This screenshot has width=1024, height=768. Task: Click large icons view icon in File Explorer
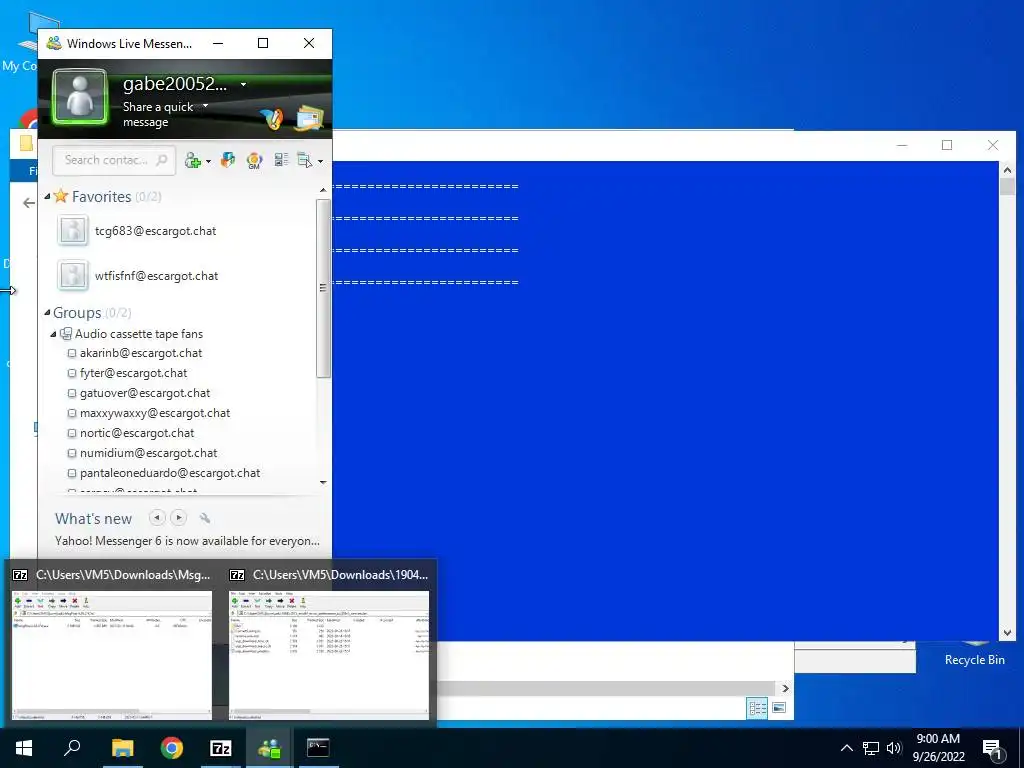778,708
